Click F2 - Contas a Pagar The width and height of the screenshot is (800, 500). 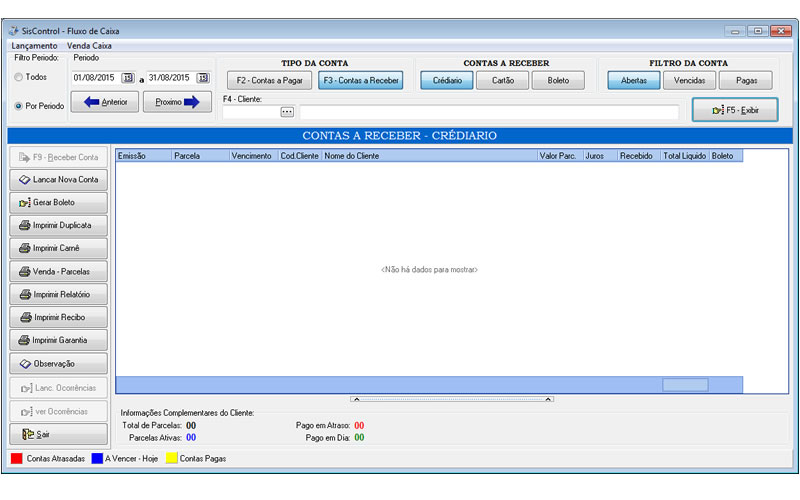(269, 81)
